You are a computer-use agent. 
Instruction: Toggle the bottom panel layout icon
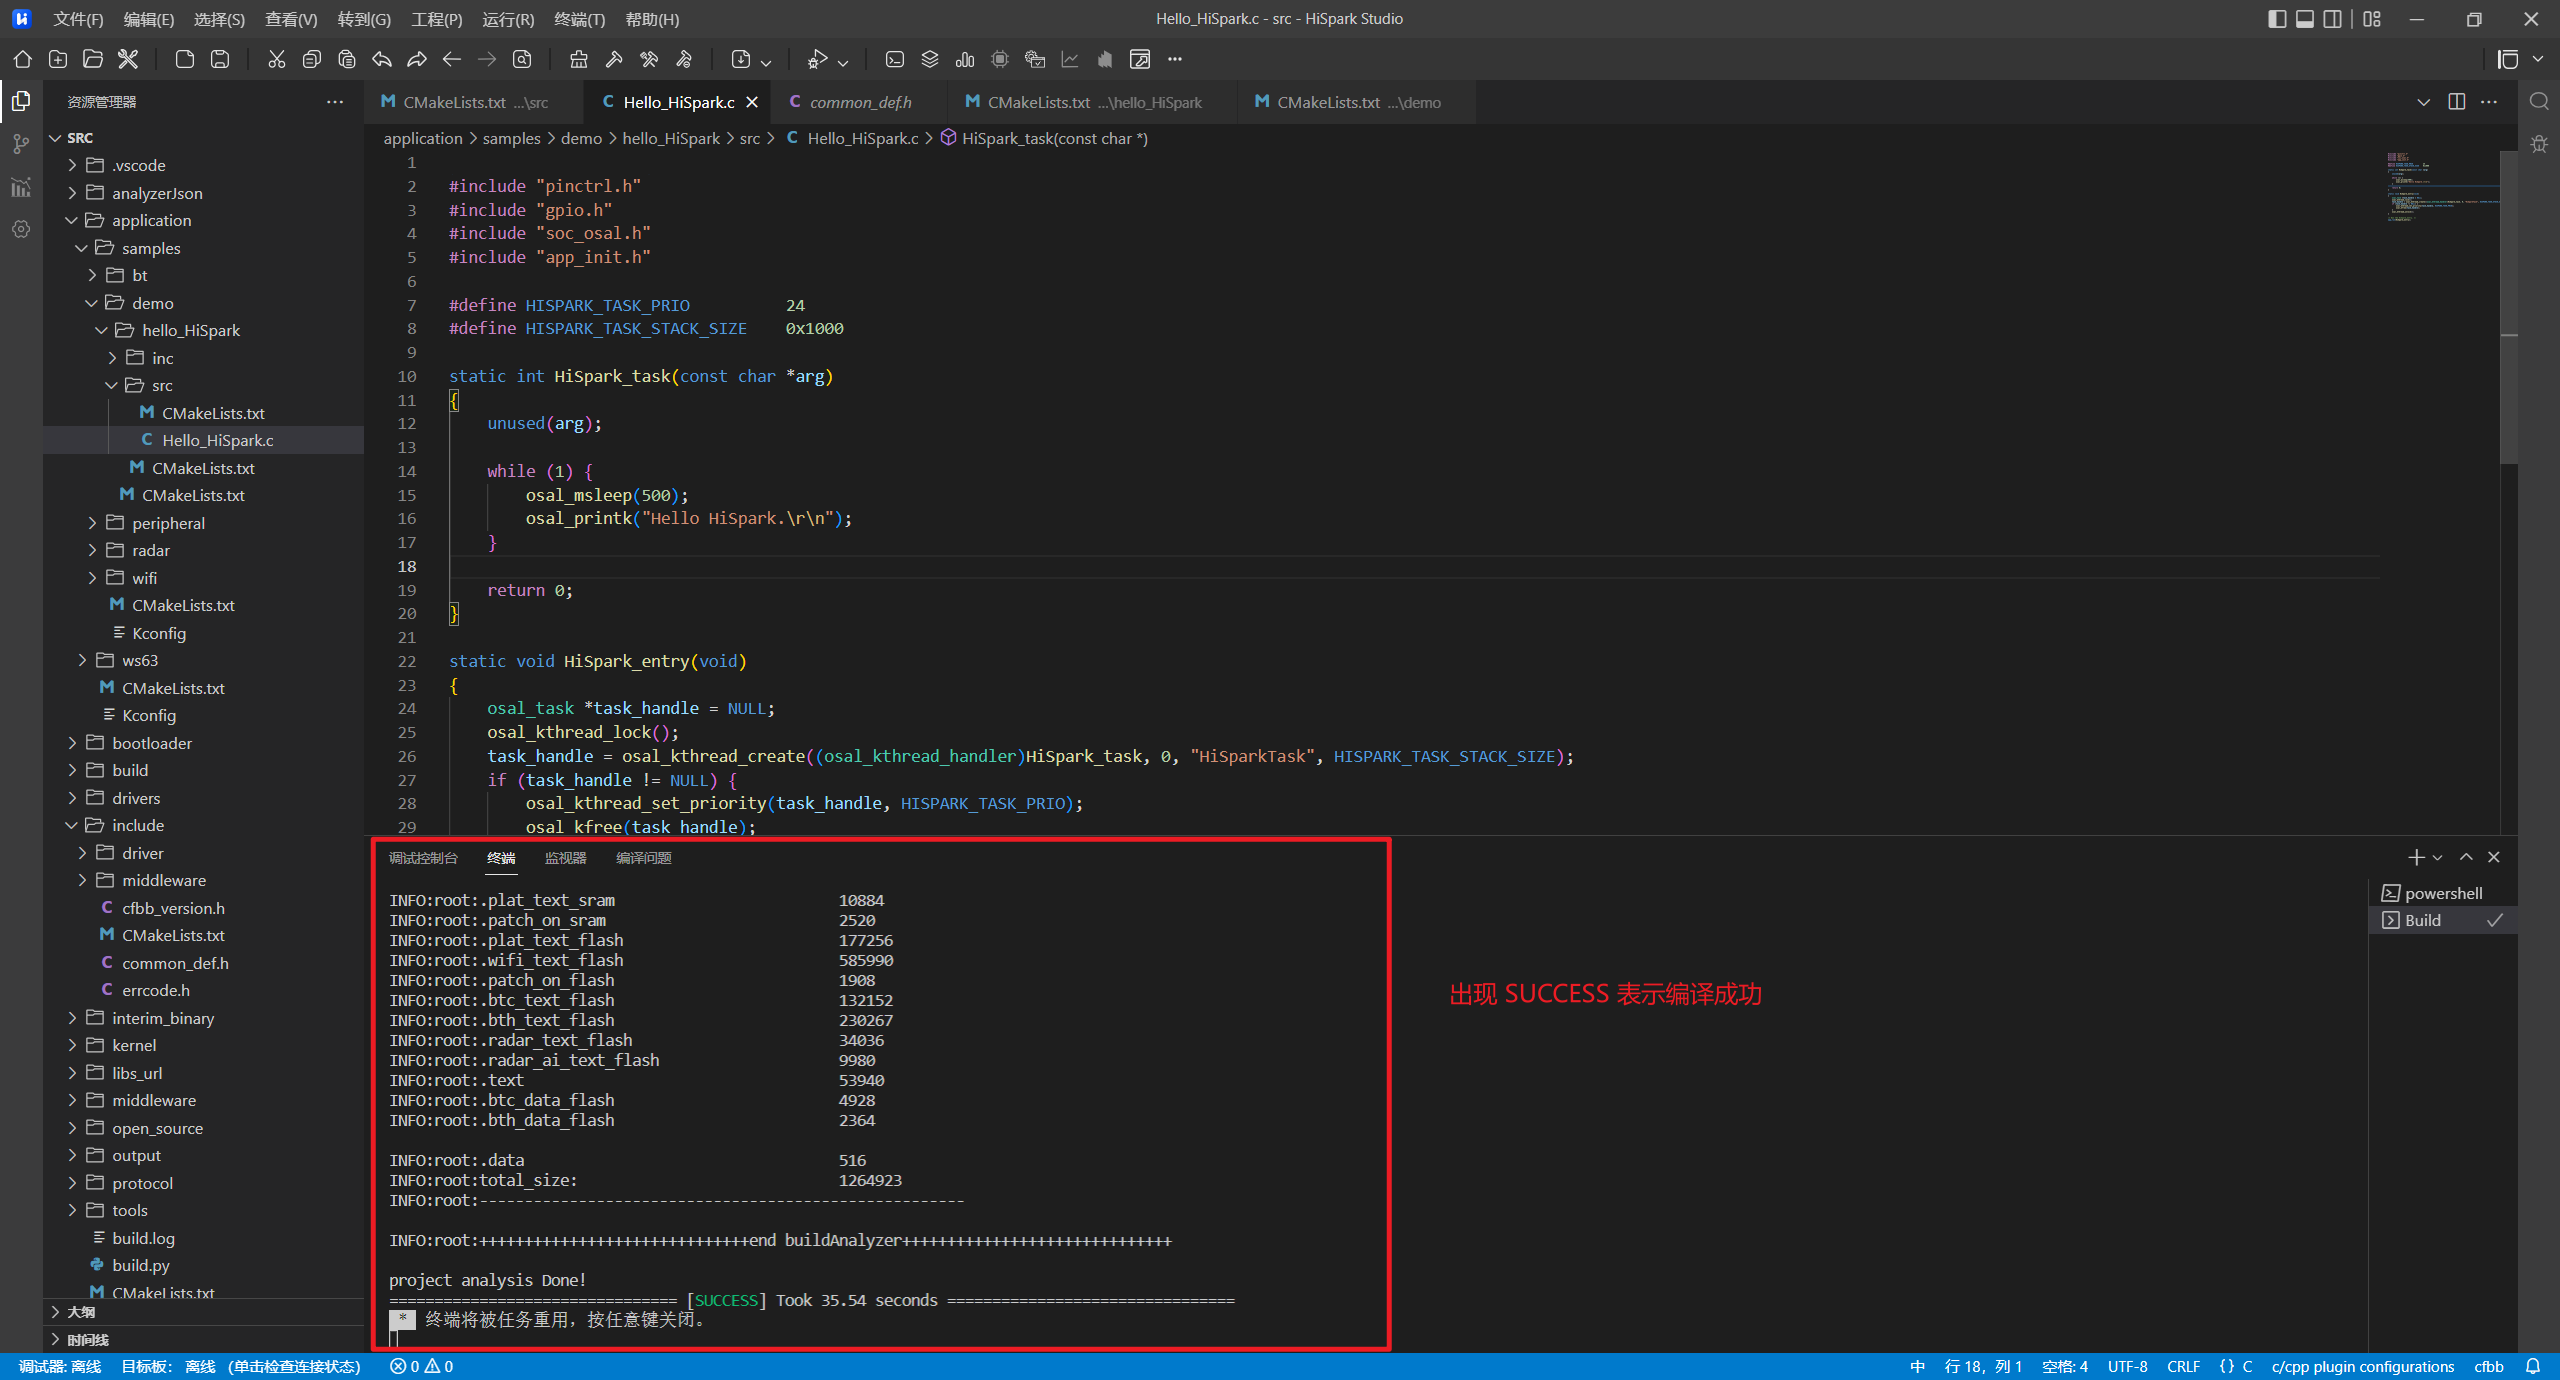click(2304, 19)
